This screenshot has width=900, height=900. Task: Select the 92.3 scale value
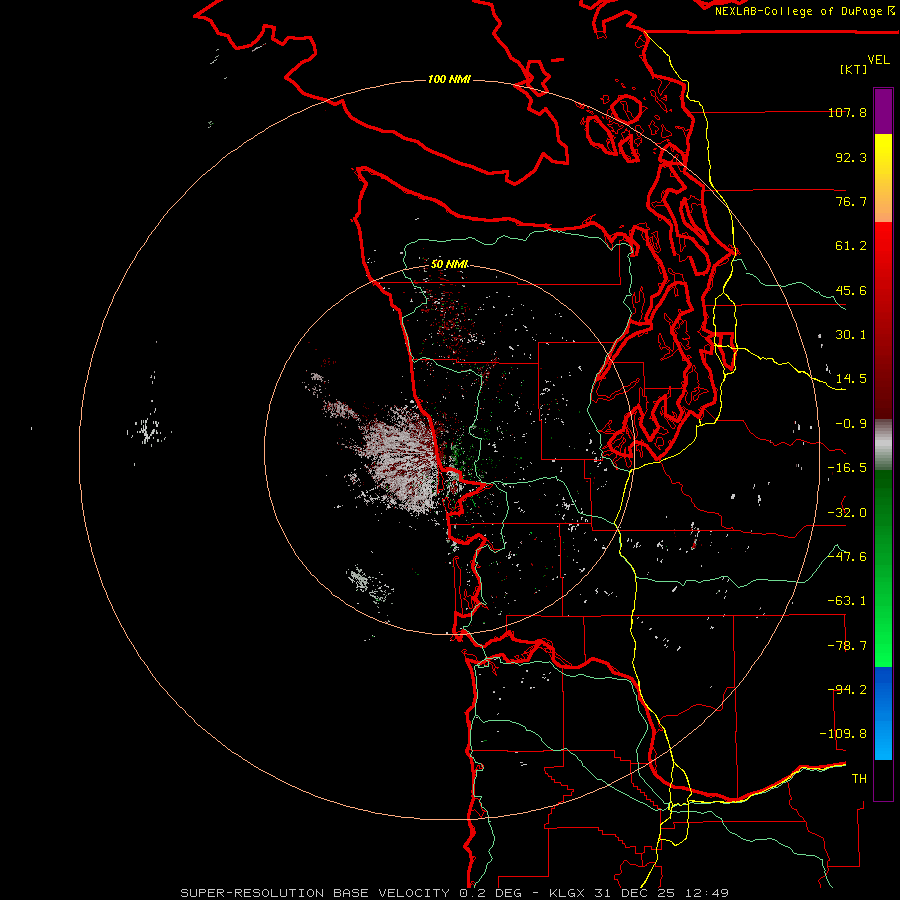pyautogui.click(x=851, y=157)
